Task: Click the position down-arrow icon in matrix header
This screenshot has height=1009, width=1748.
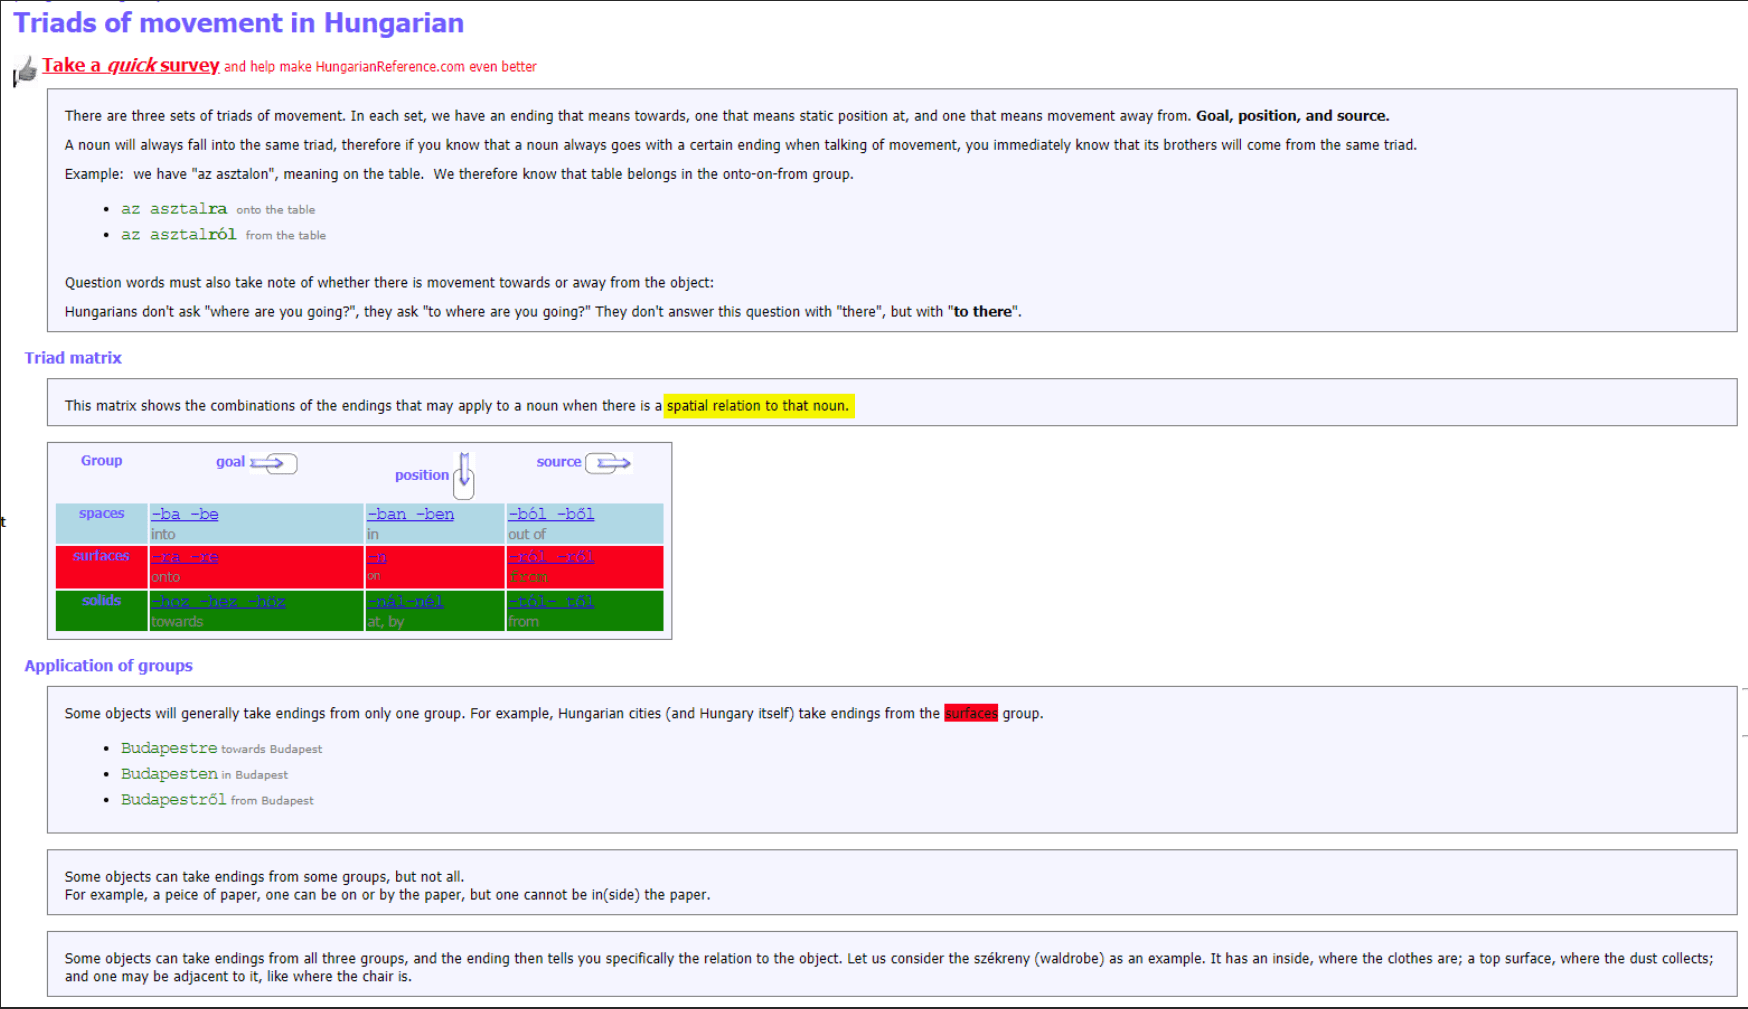Action: 464,475
